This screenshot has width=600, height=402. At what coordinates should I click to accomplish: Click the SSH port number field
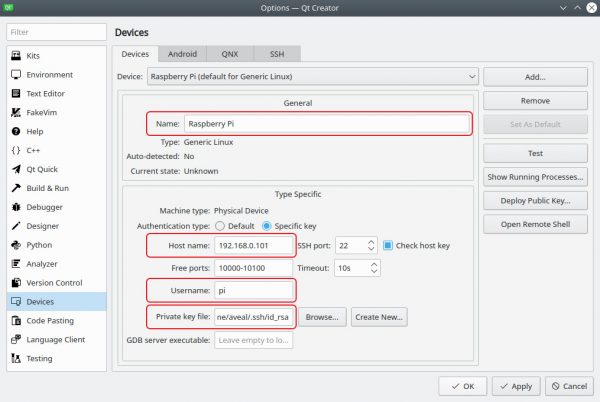[351, 246]
